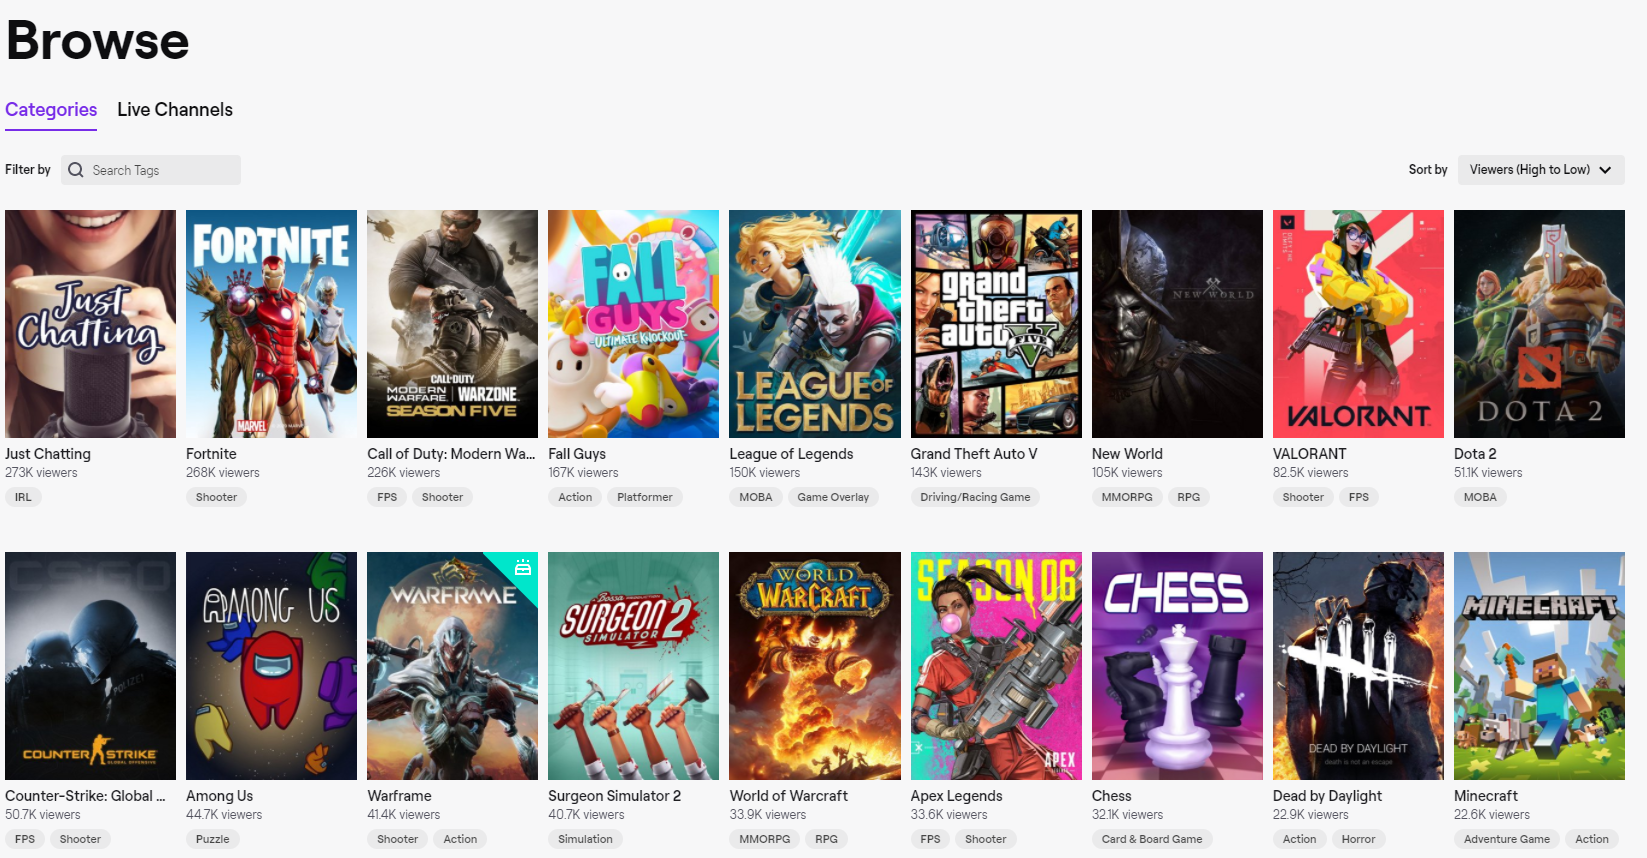Image resolution: width=1647 pixels, height=858 pixels.
Task: Open the Counter-Strike: Global ... title link
Action: tap(85, 796)
